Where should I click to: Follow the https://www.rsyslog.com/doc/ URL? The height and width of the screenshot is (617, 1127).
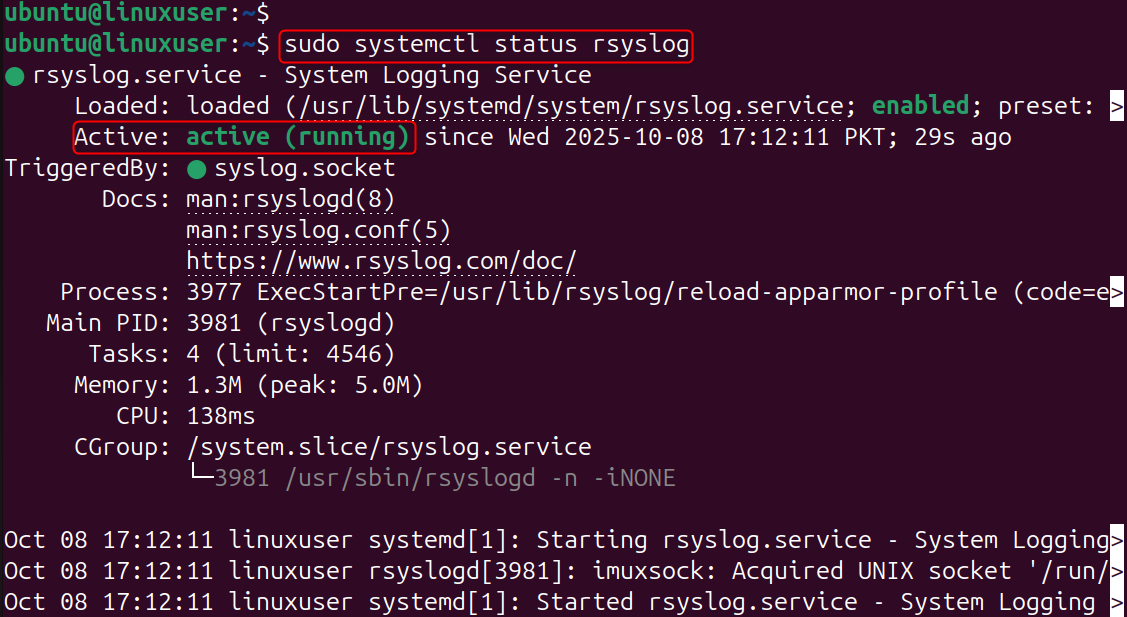click(x=381, y=262)
